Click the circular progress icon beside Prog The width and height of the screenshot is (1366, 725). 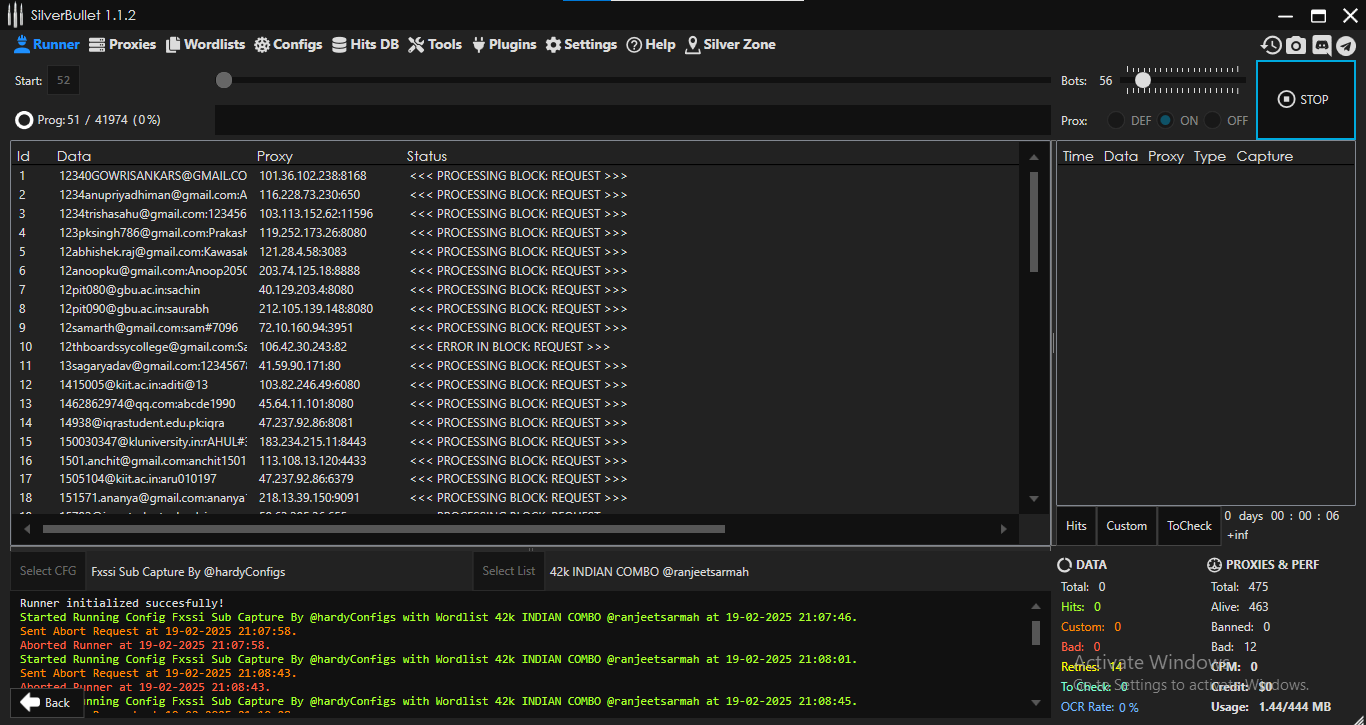[24, 120]
